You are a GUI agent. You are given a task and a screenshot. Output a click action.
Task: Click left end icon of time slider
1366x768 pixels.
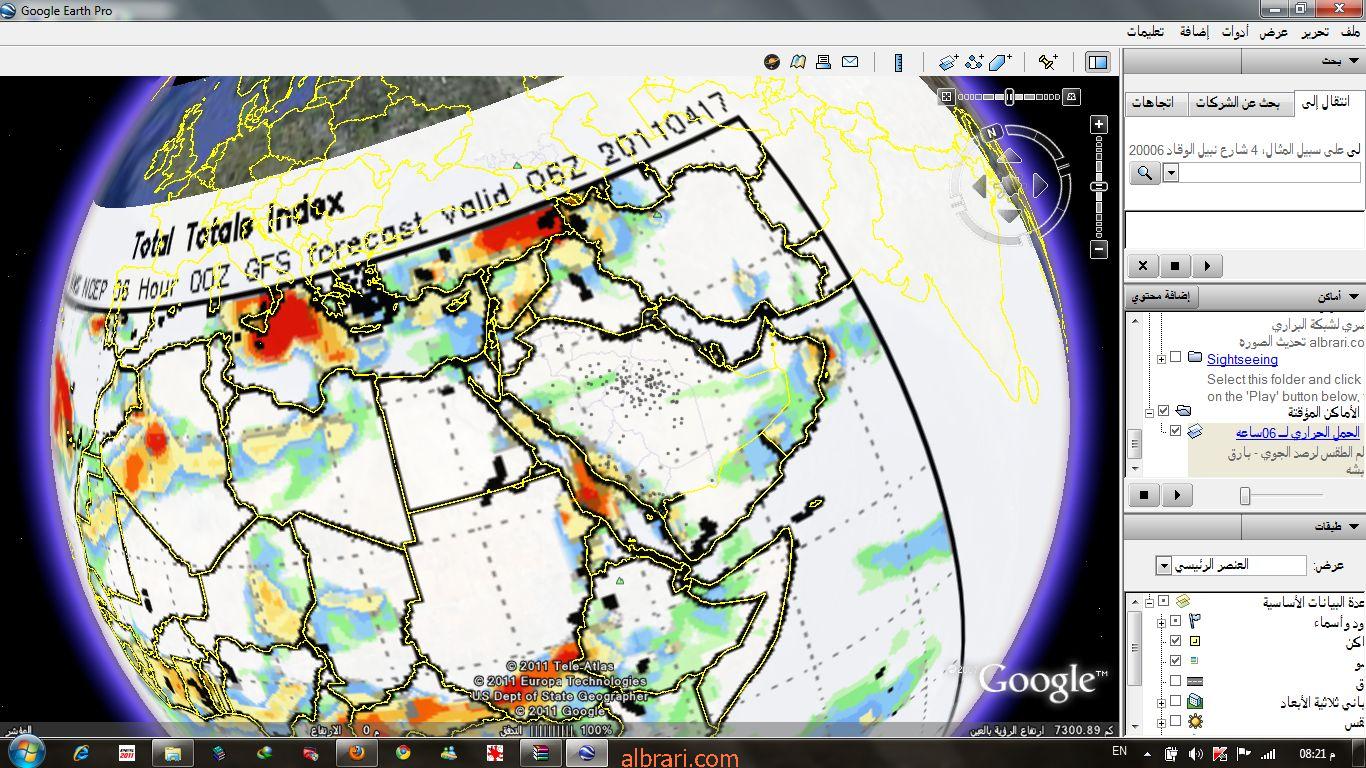click(x=946, y=96)
